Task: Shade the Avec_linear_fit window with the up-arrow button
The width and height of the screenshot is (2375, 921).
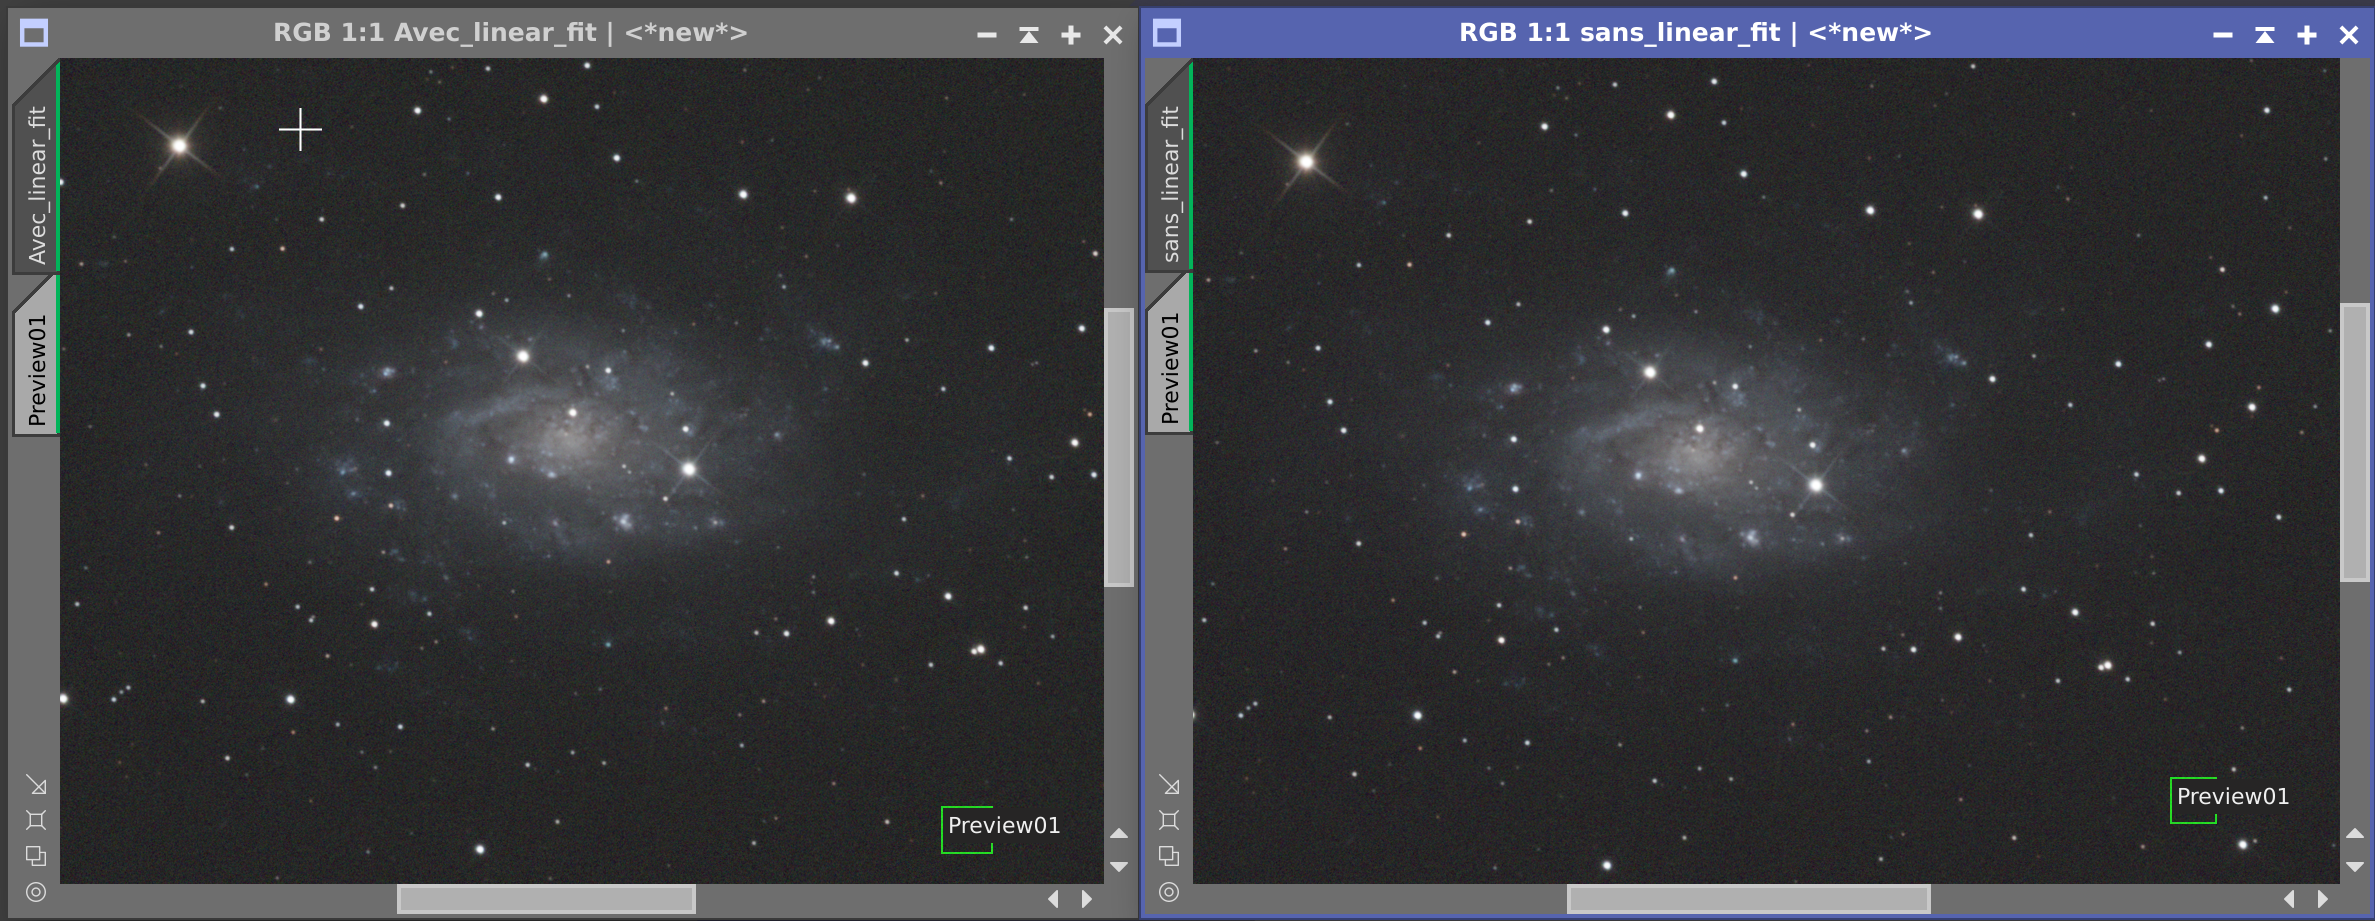Action: tap(1029, 35)
